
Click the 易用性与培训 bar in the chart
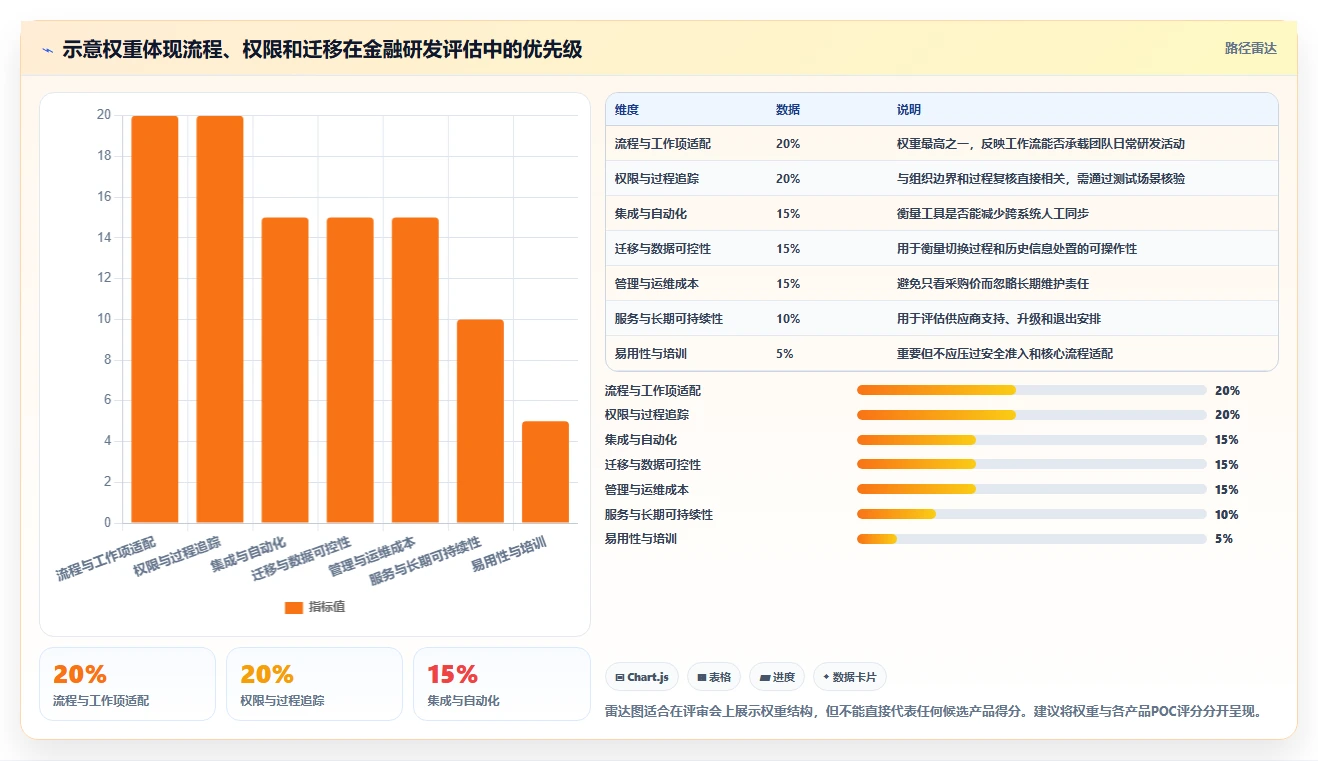point(545,472)
